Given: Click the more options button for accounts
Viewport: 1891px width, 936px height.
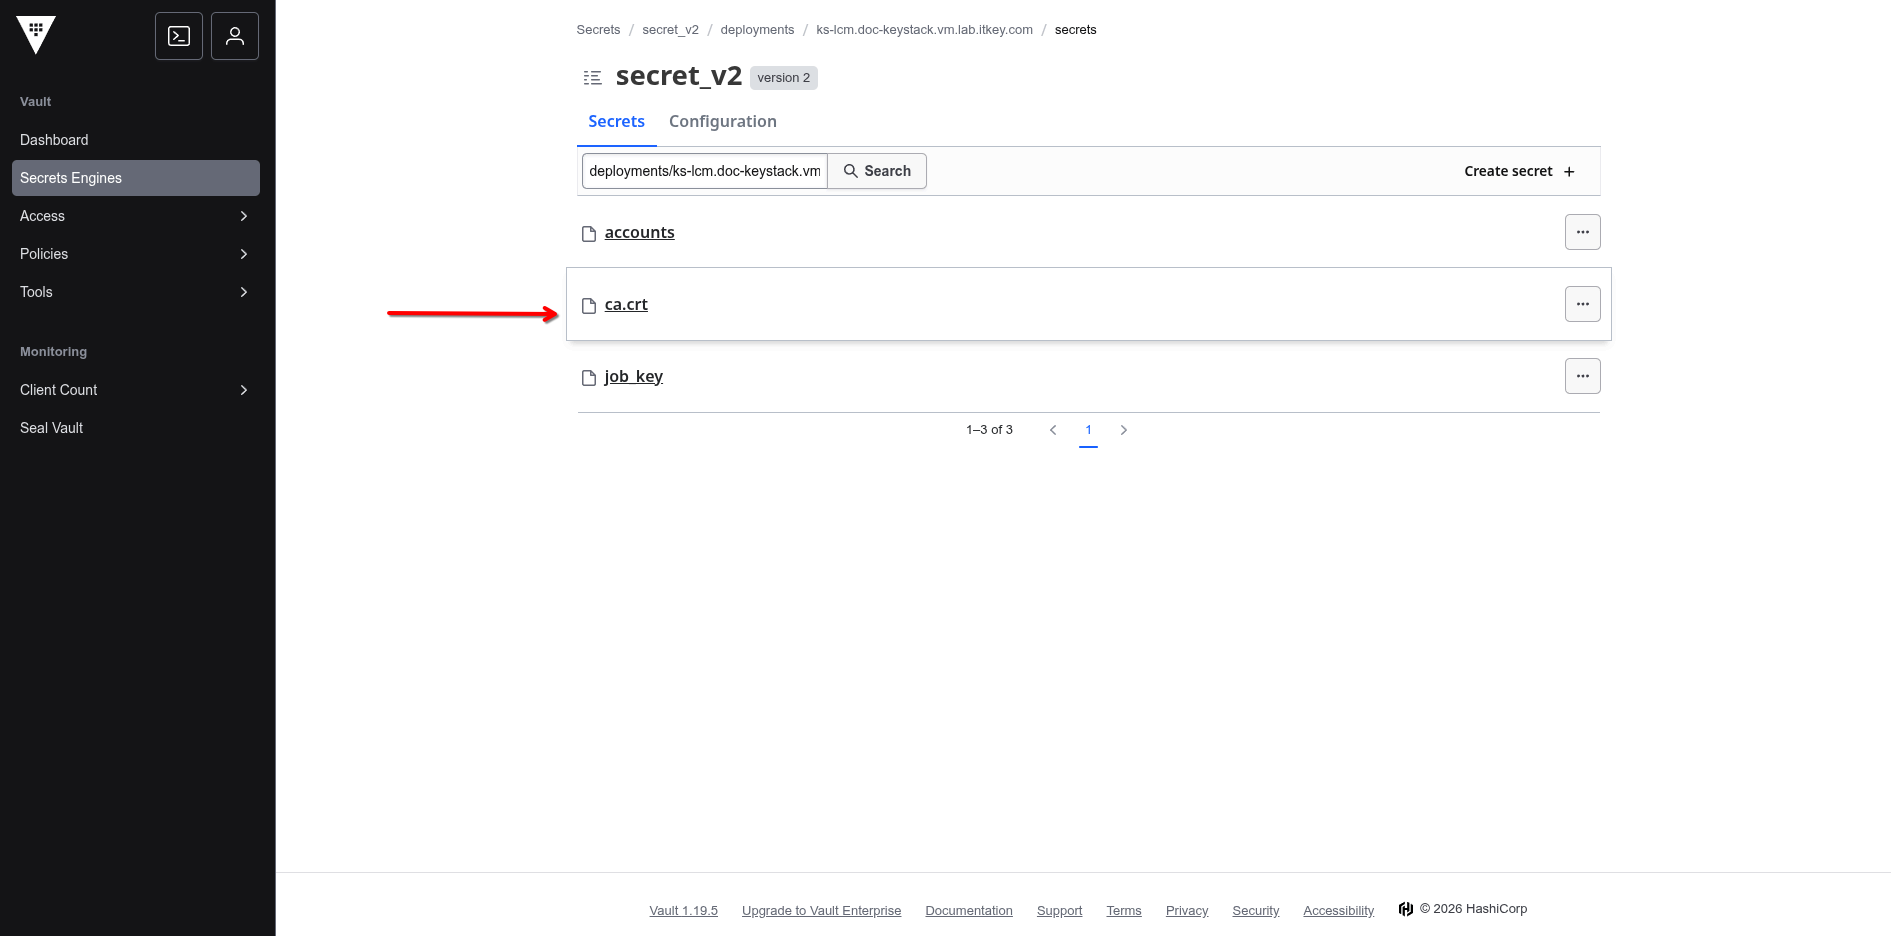Looking at the screenshot, I should [x=1582, y=232].
